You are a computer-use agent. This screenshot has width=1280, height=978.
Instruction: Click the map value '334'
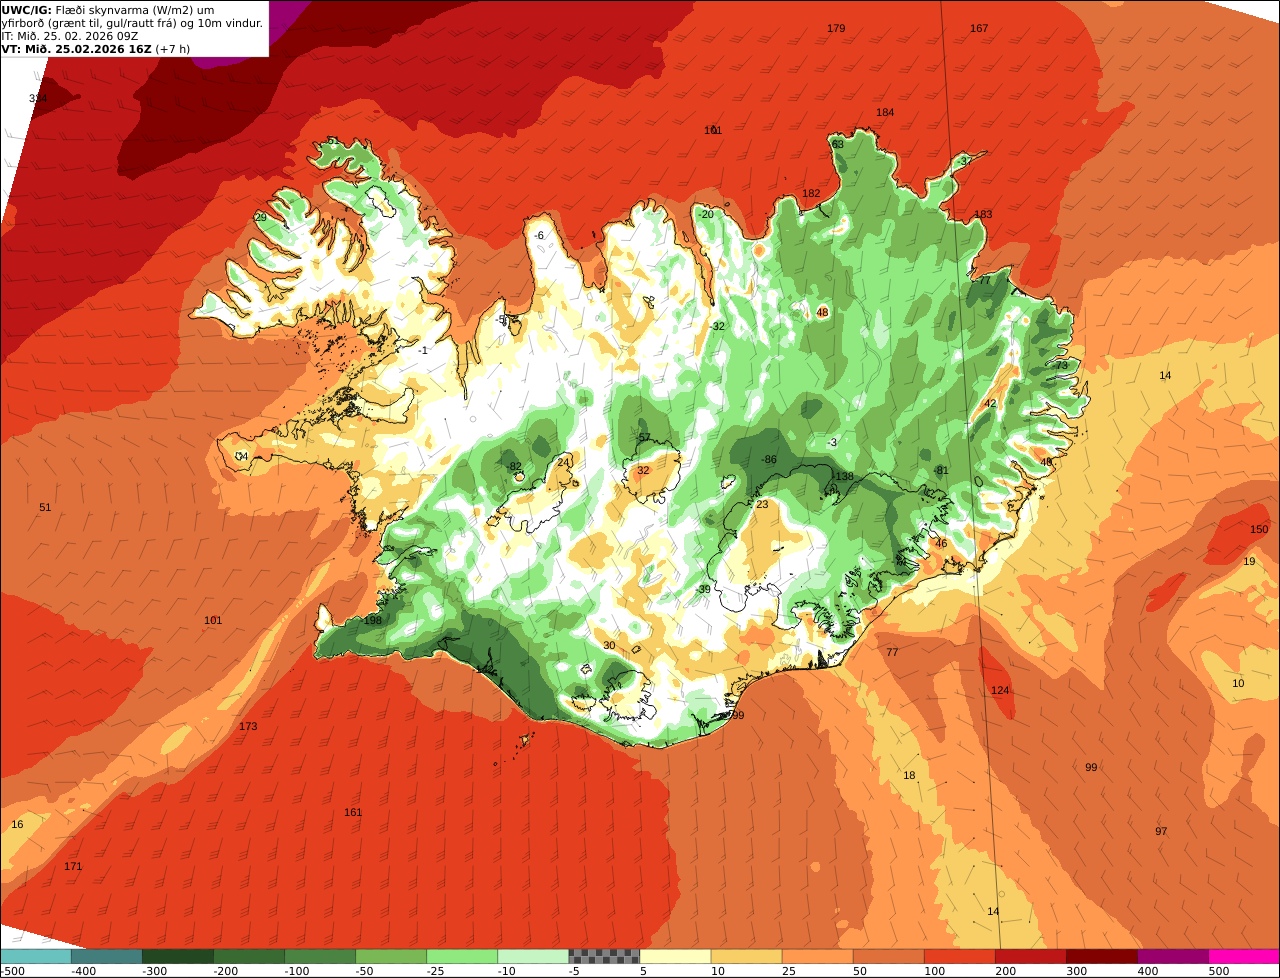click(38, 98)
